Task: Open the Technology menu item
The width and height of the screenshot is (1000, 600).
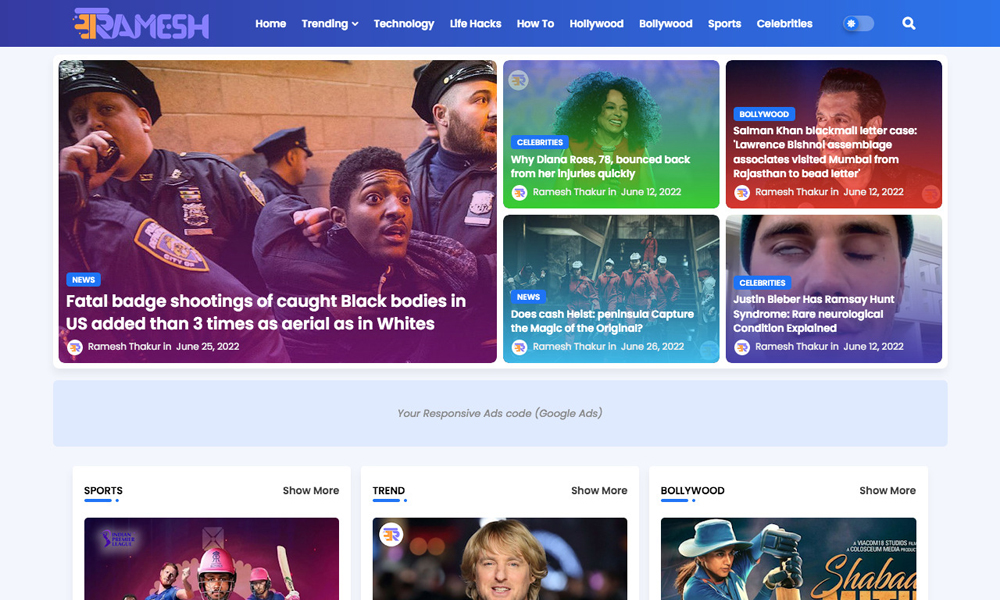Action: [x=404, y=24]
